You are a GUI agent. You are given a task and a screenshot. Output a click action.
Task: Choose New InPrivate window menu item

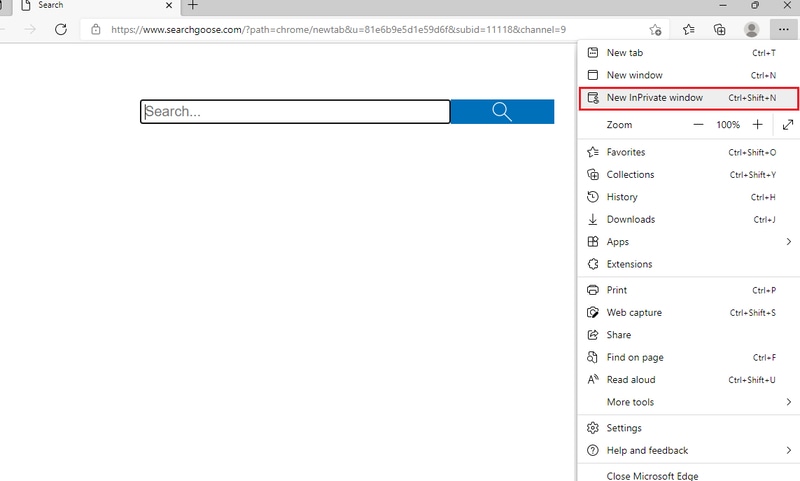pyautogui.click(x=688, y=98)
